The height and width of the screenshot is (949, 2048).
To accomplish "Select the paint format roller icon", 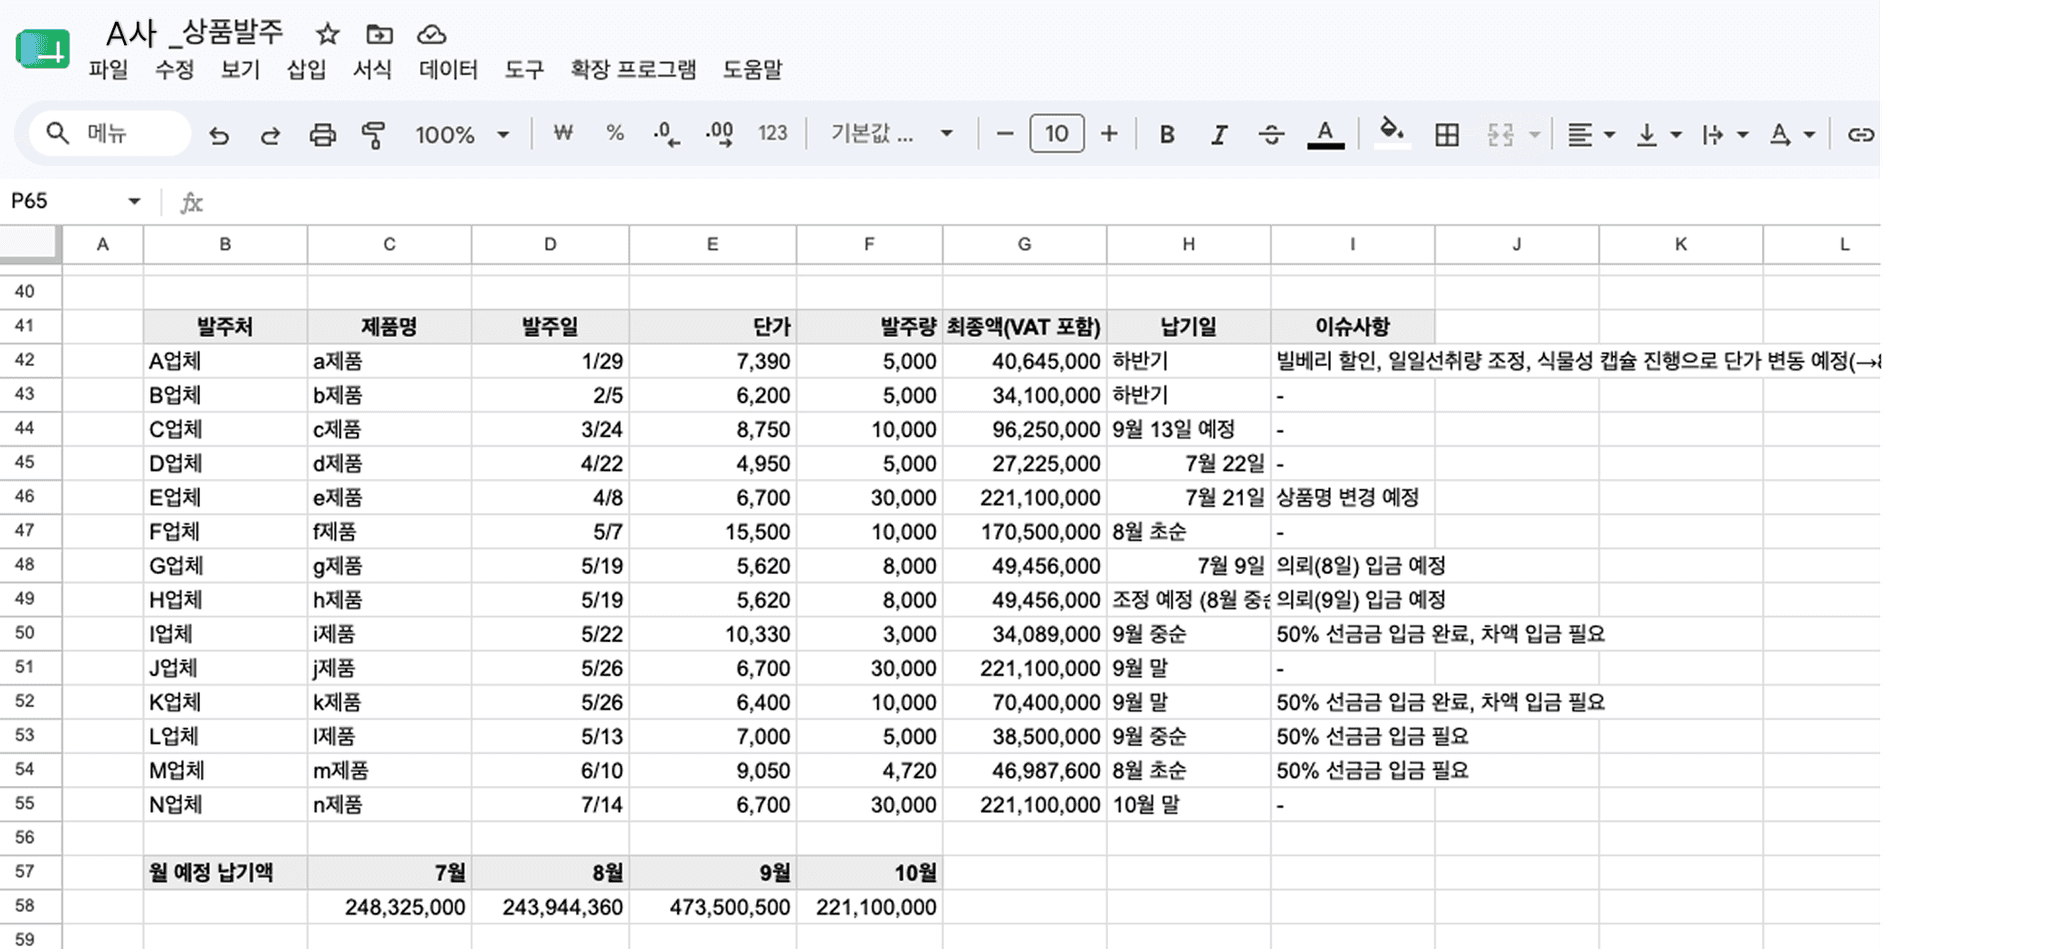I will pyautogui.click(x=373, y=135).
